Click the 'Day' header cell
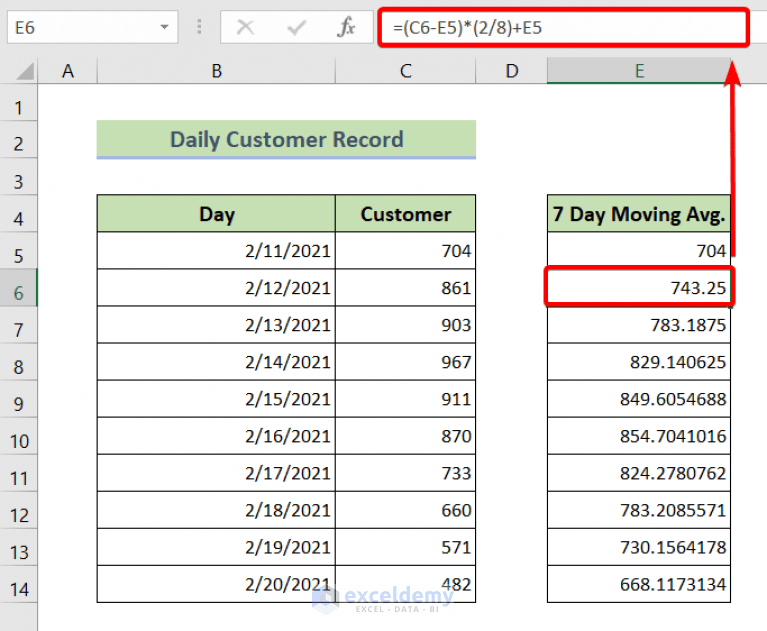 216,214
